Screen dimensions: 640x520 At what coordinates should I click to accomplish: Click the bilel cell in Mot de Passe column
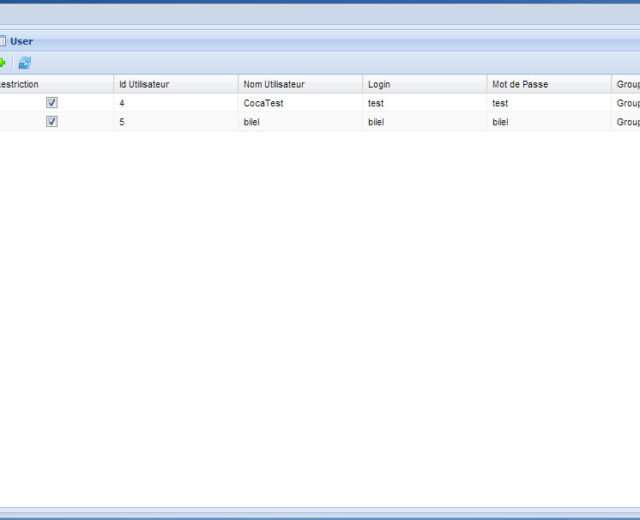pyautogui.click(x=500, y=121)
